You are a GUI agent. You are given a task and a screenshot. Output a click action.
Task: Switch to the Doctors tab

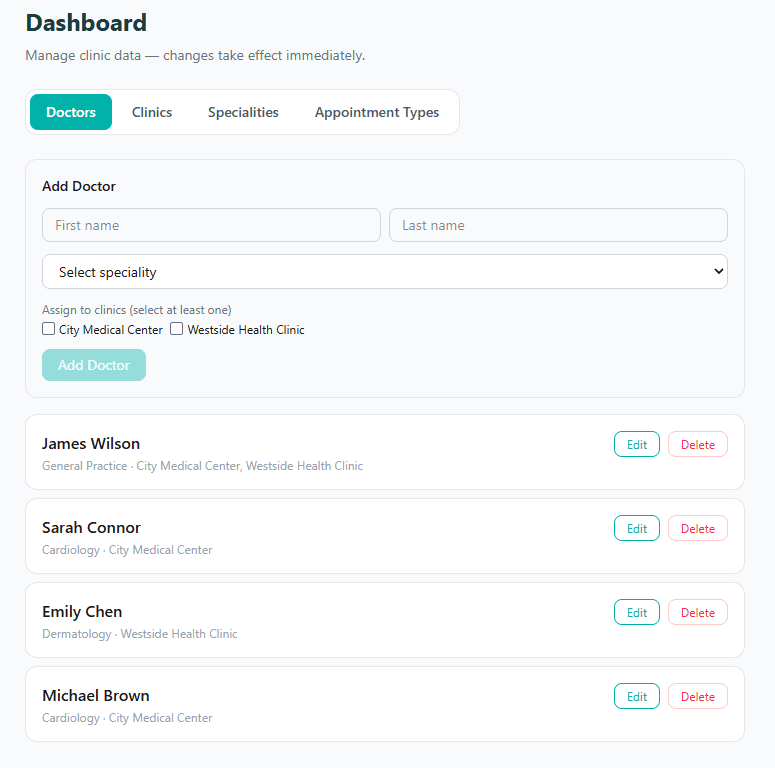(71, 112)
